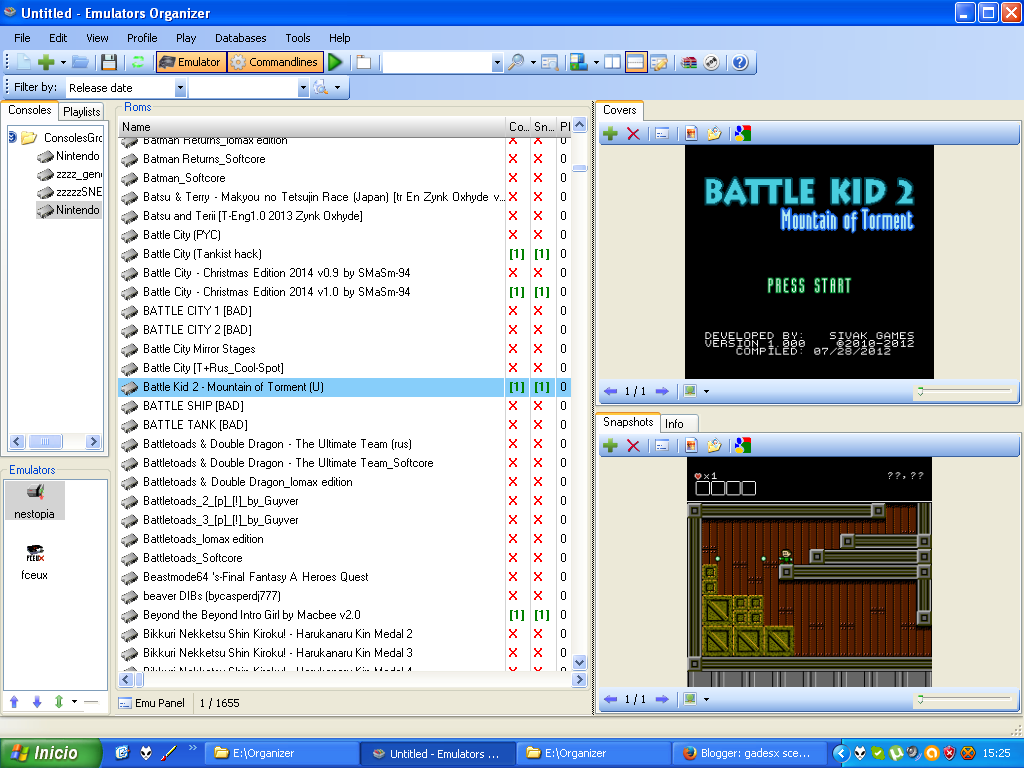Image resolution: width=1024 pixels, height=768 pixels.
Task: Click the blue up arrow in Emulators panel
Action: [14, 702]
